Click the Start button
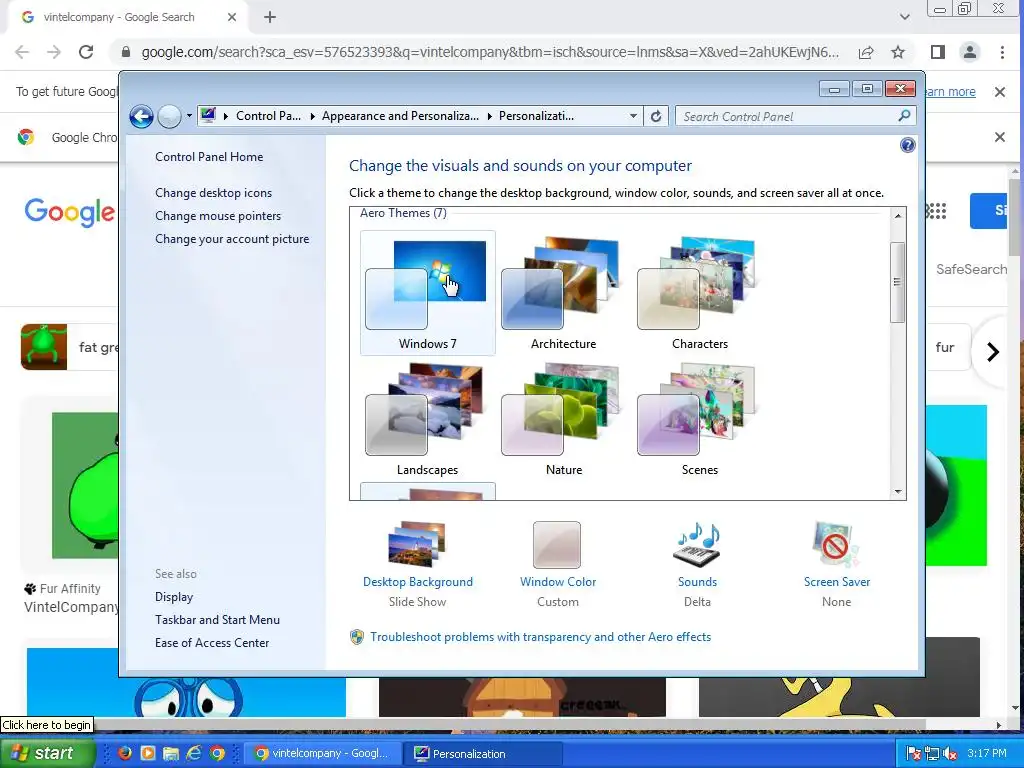 point(46,753)
